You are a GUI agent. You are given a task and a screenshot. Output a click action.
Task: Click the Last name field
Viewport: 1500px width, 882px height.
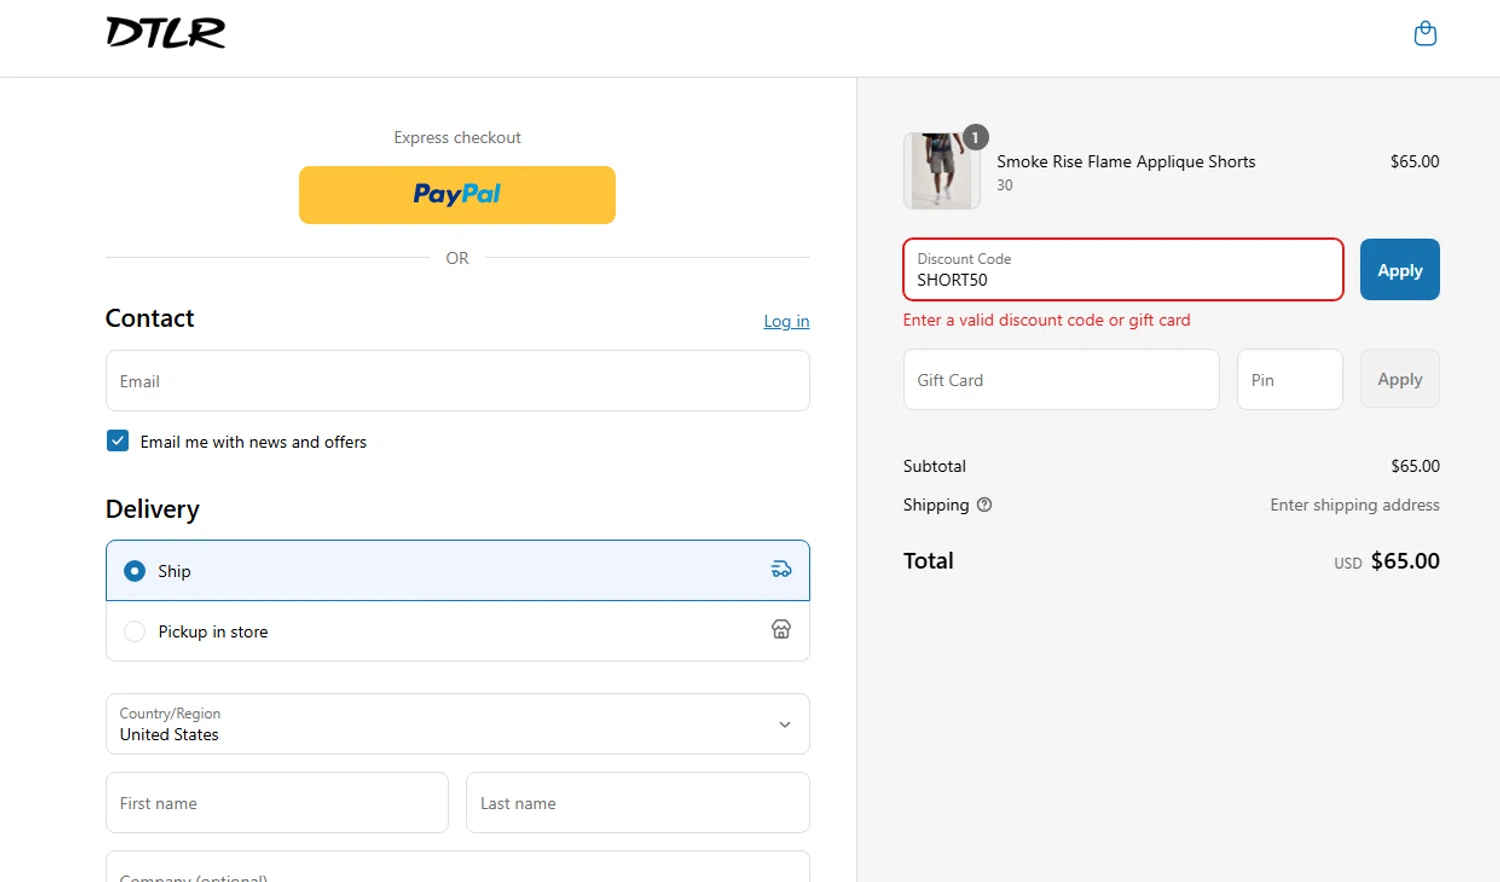coord(637,803)
